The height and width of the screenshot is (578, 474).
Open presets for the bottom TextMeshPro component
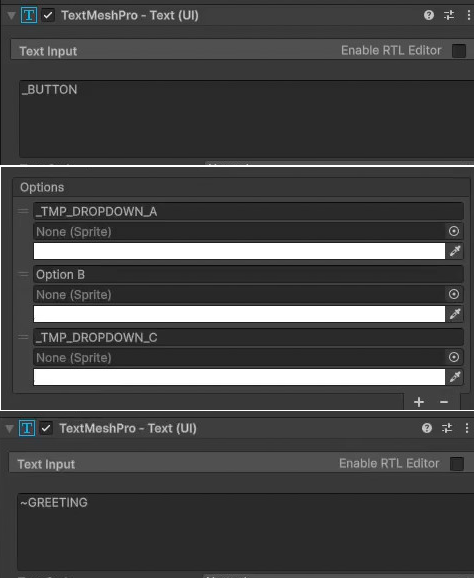pos(447,428)
